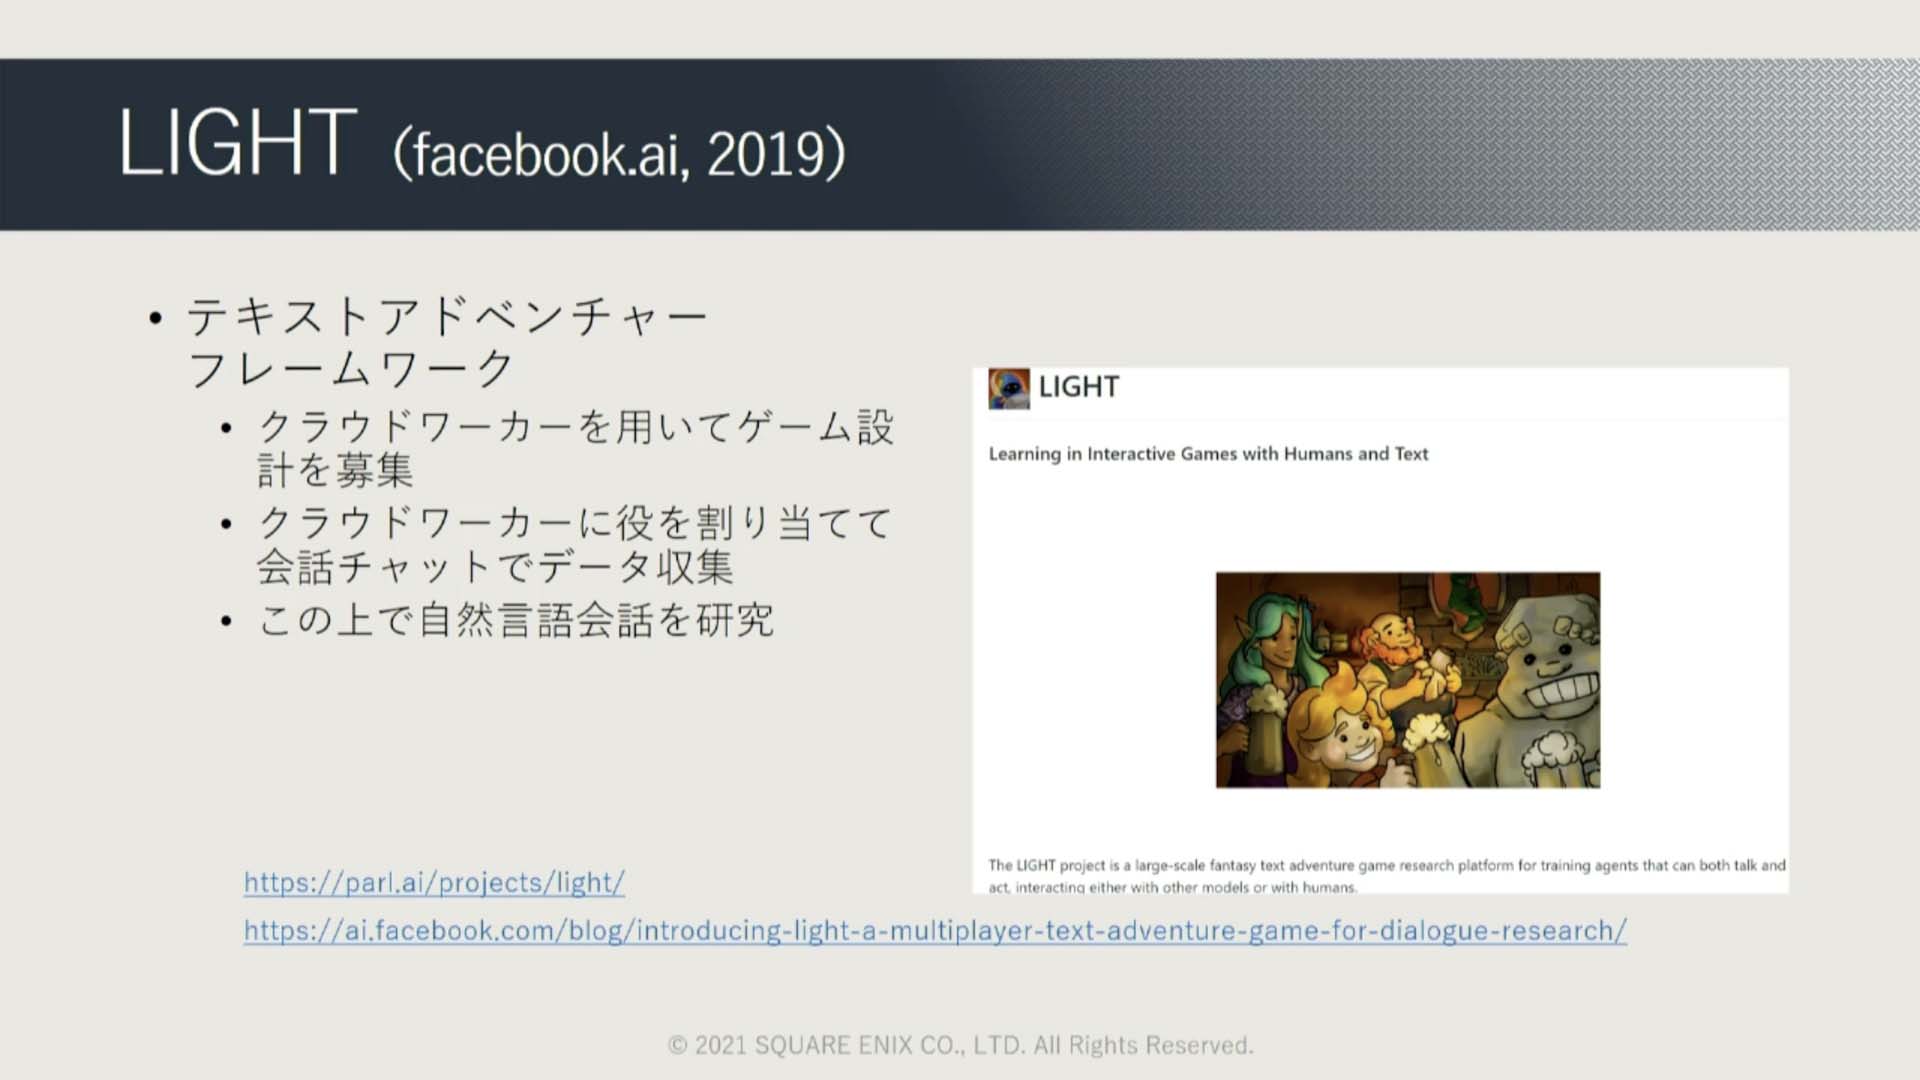Open the ai.facebook.com blog link
The width and height of the screenshot is (1920, 1080).
pyautogui.click(x=935, y=931)
